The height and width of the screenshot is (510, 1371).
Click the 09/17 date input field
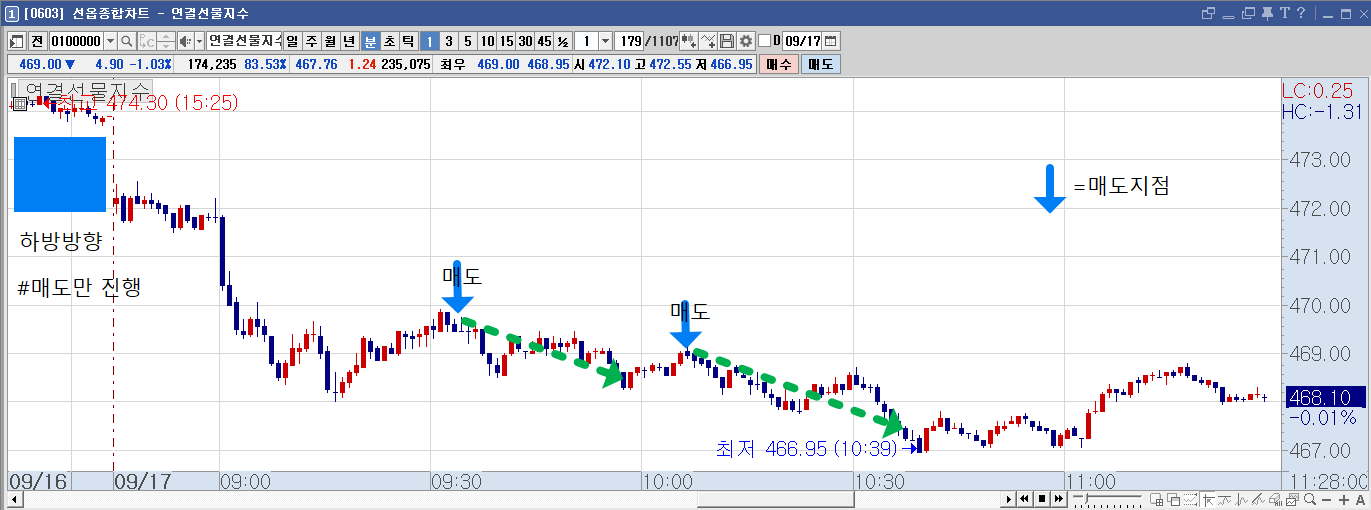point(802,41)
